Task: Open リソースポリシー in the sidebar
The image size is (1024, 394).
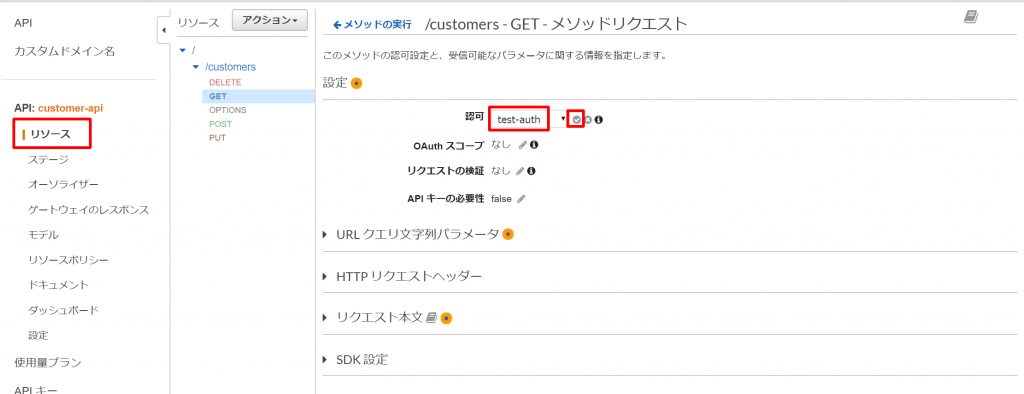Action: click(x=69, y=259)
